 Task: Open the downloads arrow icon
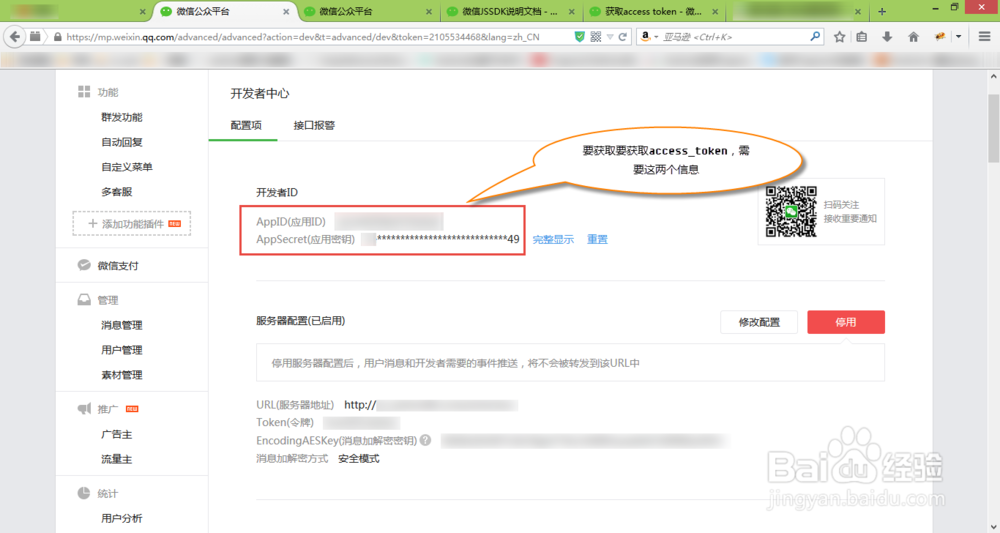pos(887,37)
